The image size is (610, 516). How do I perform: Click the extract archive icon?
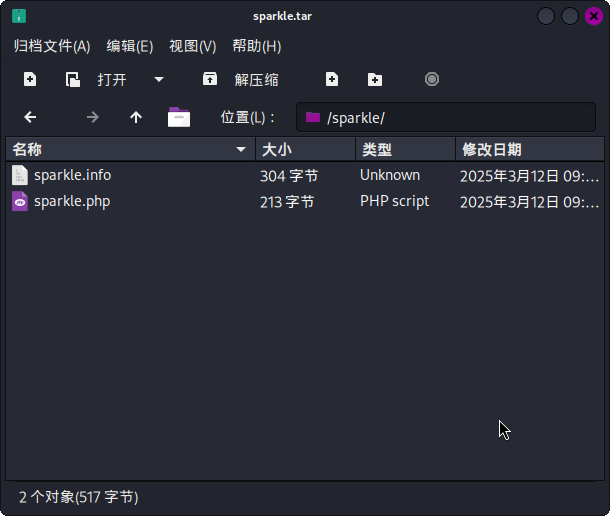tap(210, 79)
